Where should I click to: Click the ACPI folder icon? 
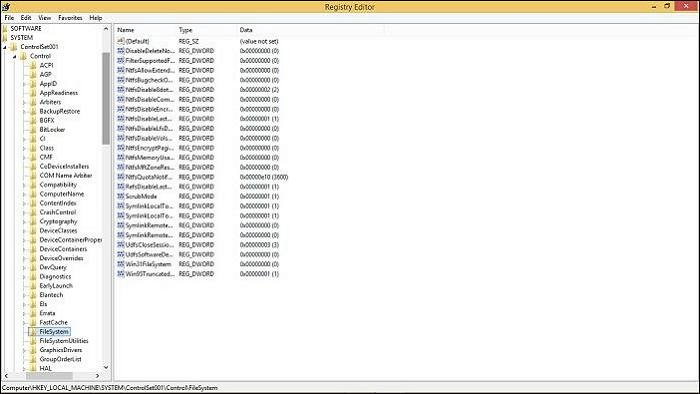(33, 65)
